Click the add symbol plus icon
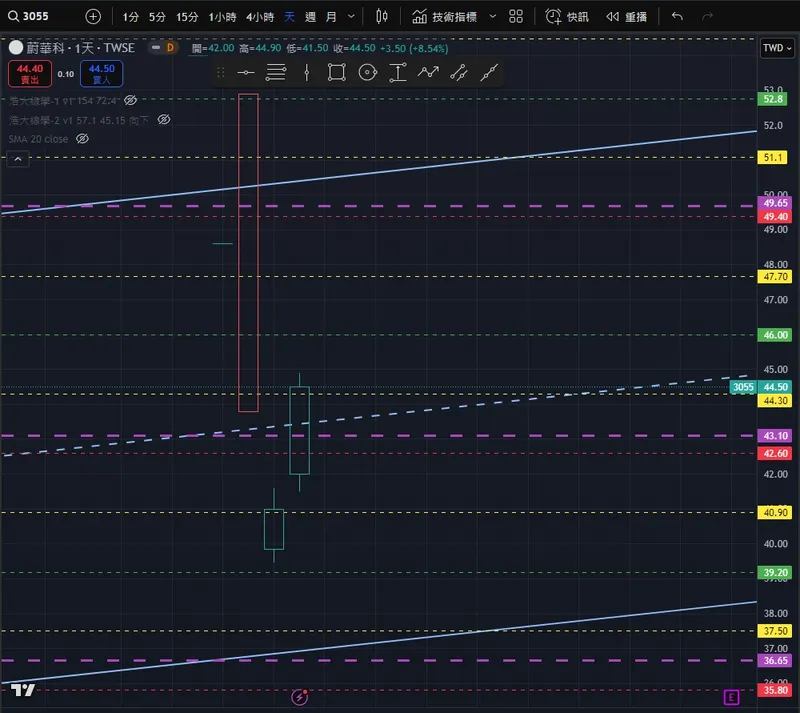 93,17
